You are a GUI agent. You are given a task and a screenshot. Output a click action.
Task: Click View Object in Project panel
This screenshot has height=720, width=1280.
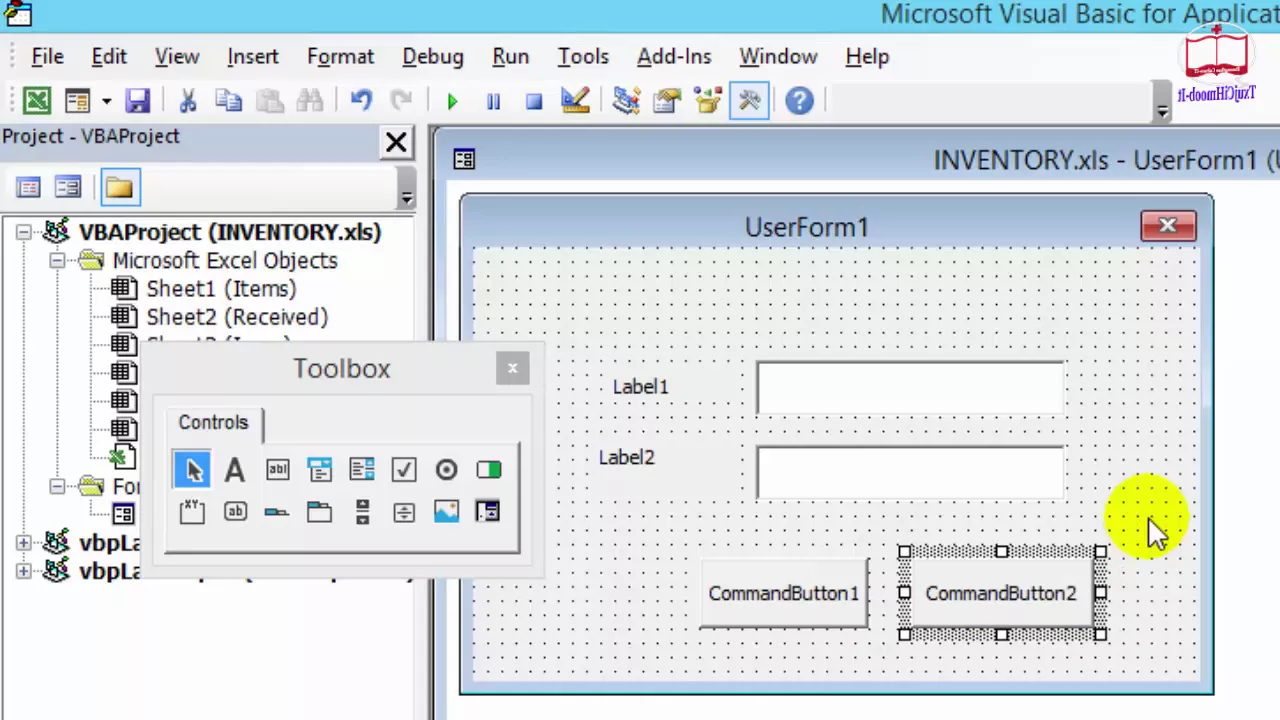68,187
